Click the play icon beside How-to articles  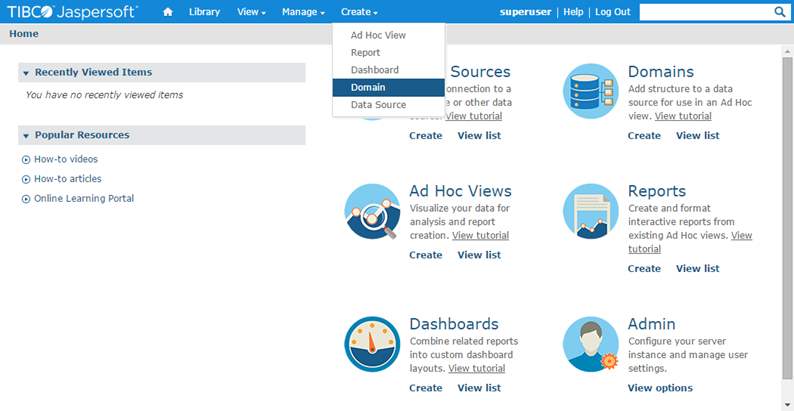point(26,180)
